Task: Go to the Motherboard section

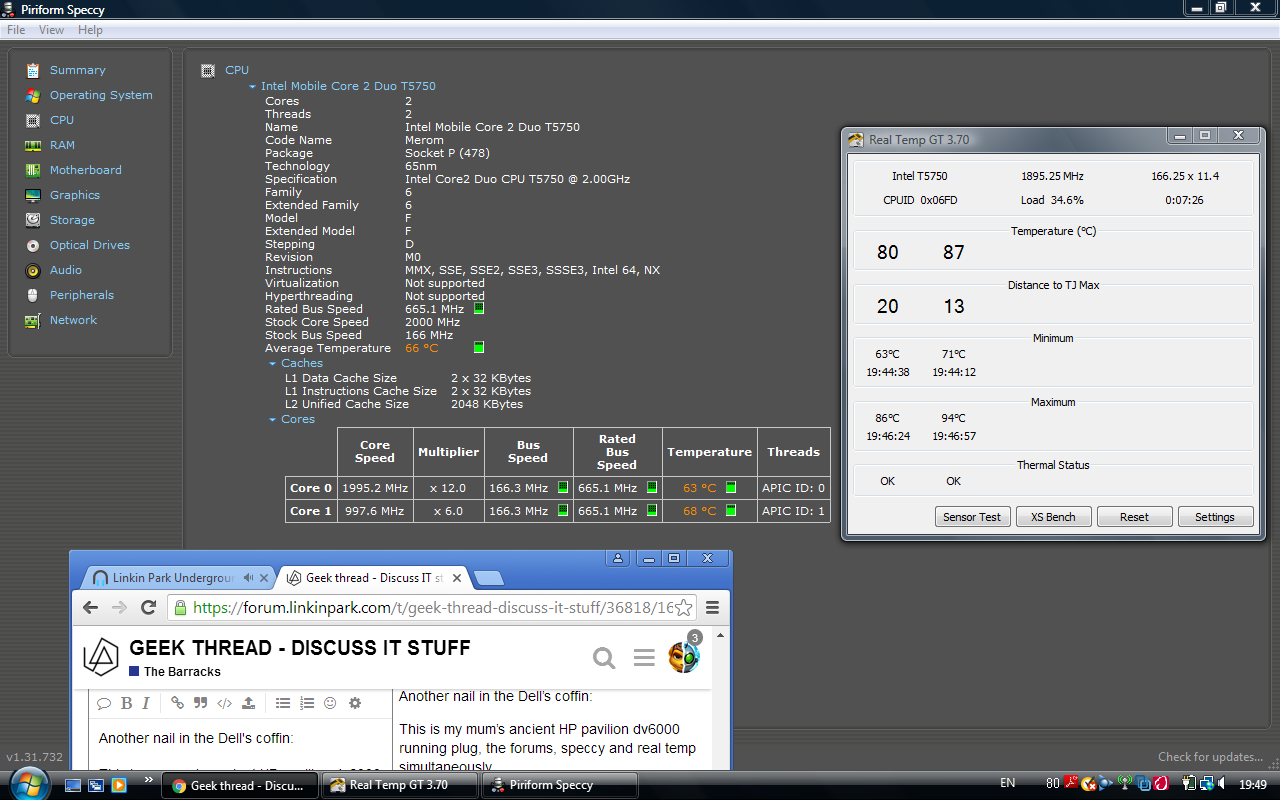Action: pyautogui.click(x=85, y=170)
